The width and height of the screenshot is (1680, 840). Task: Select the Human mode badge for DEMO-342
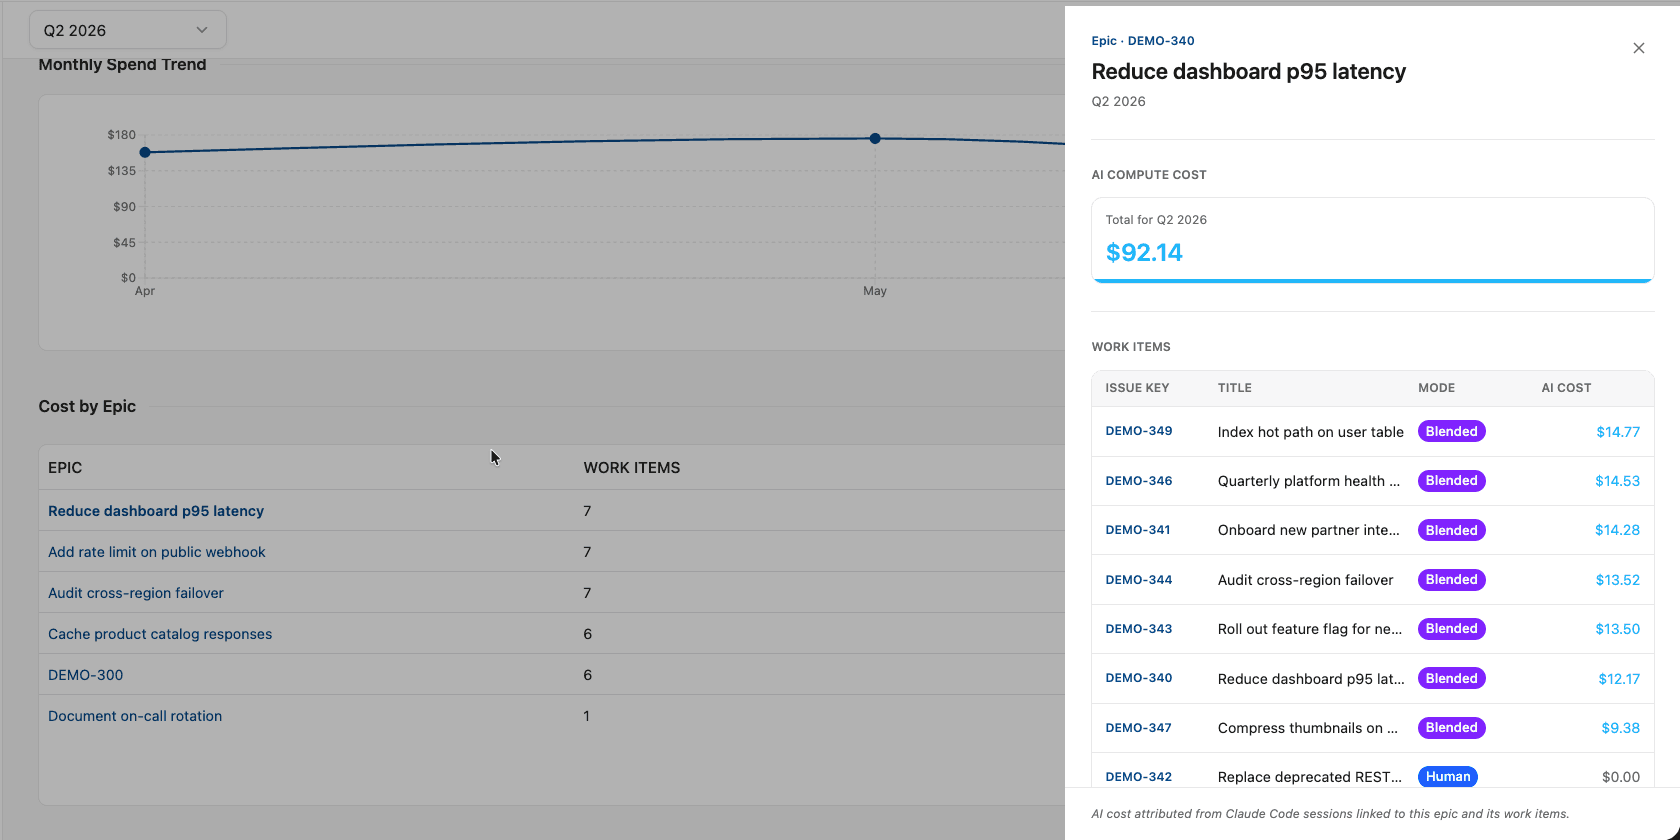(x=1447, y=777)
